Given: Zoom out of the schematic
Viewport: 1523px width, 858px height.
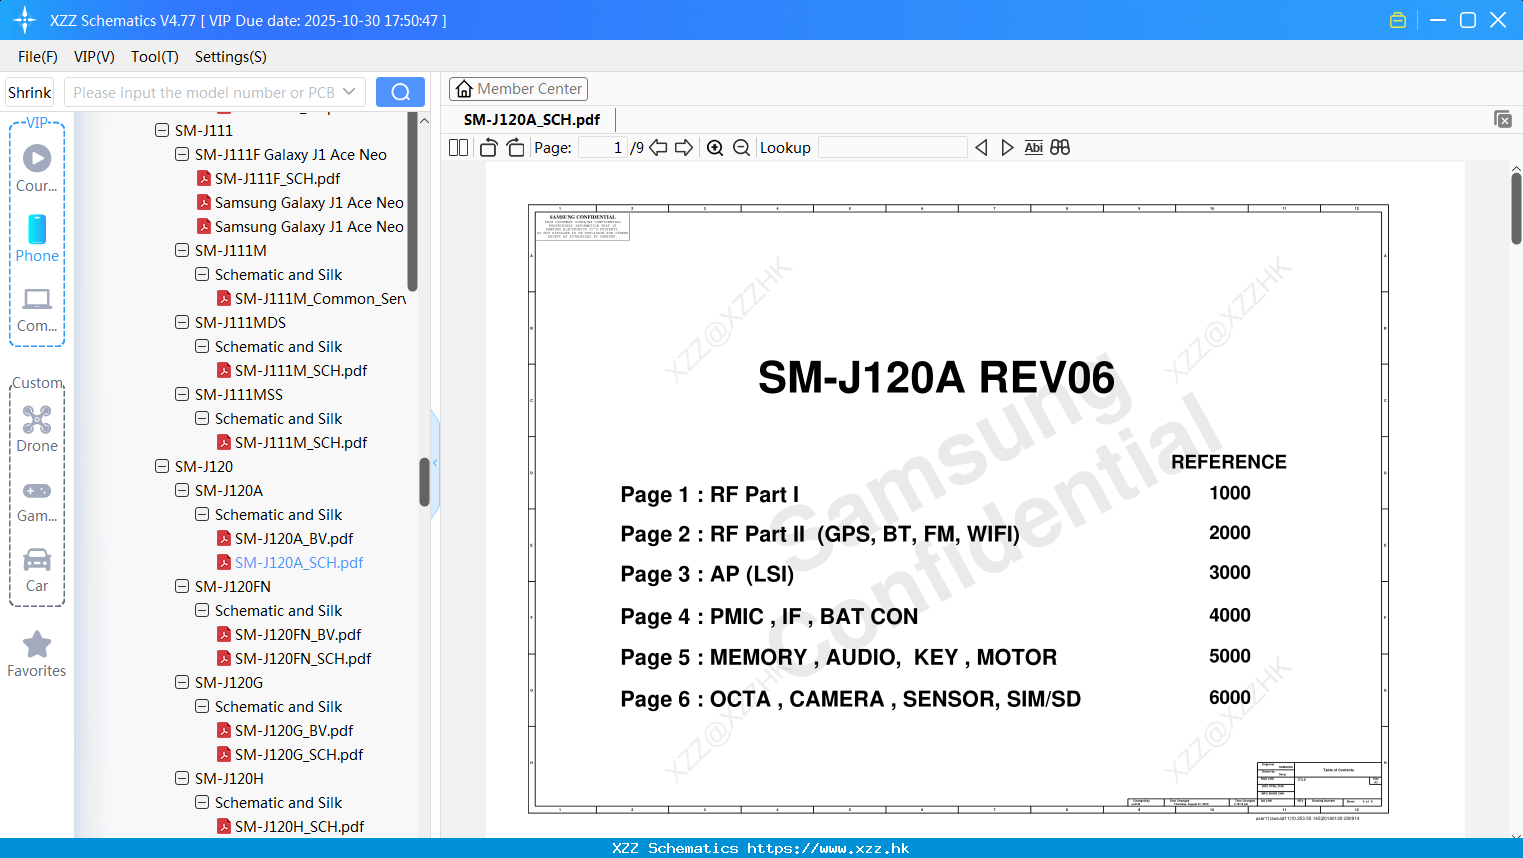Looking at the screenshot, I should 741,147.
